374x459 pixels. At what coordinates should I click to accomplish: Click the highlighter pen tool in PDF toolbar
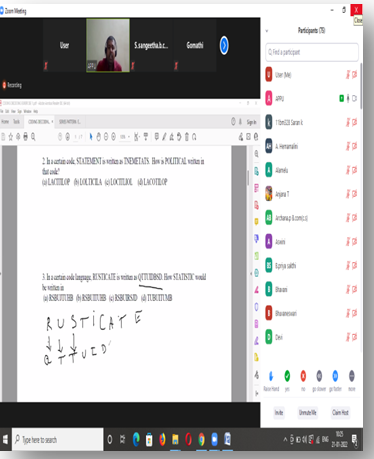164,137
